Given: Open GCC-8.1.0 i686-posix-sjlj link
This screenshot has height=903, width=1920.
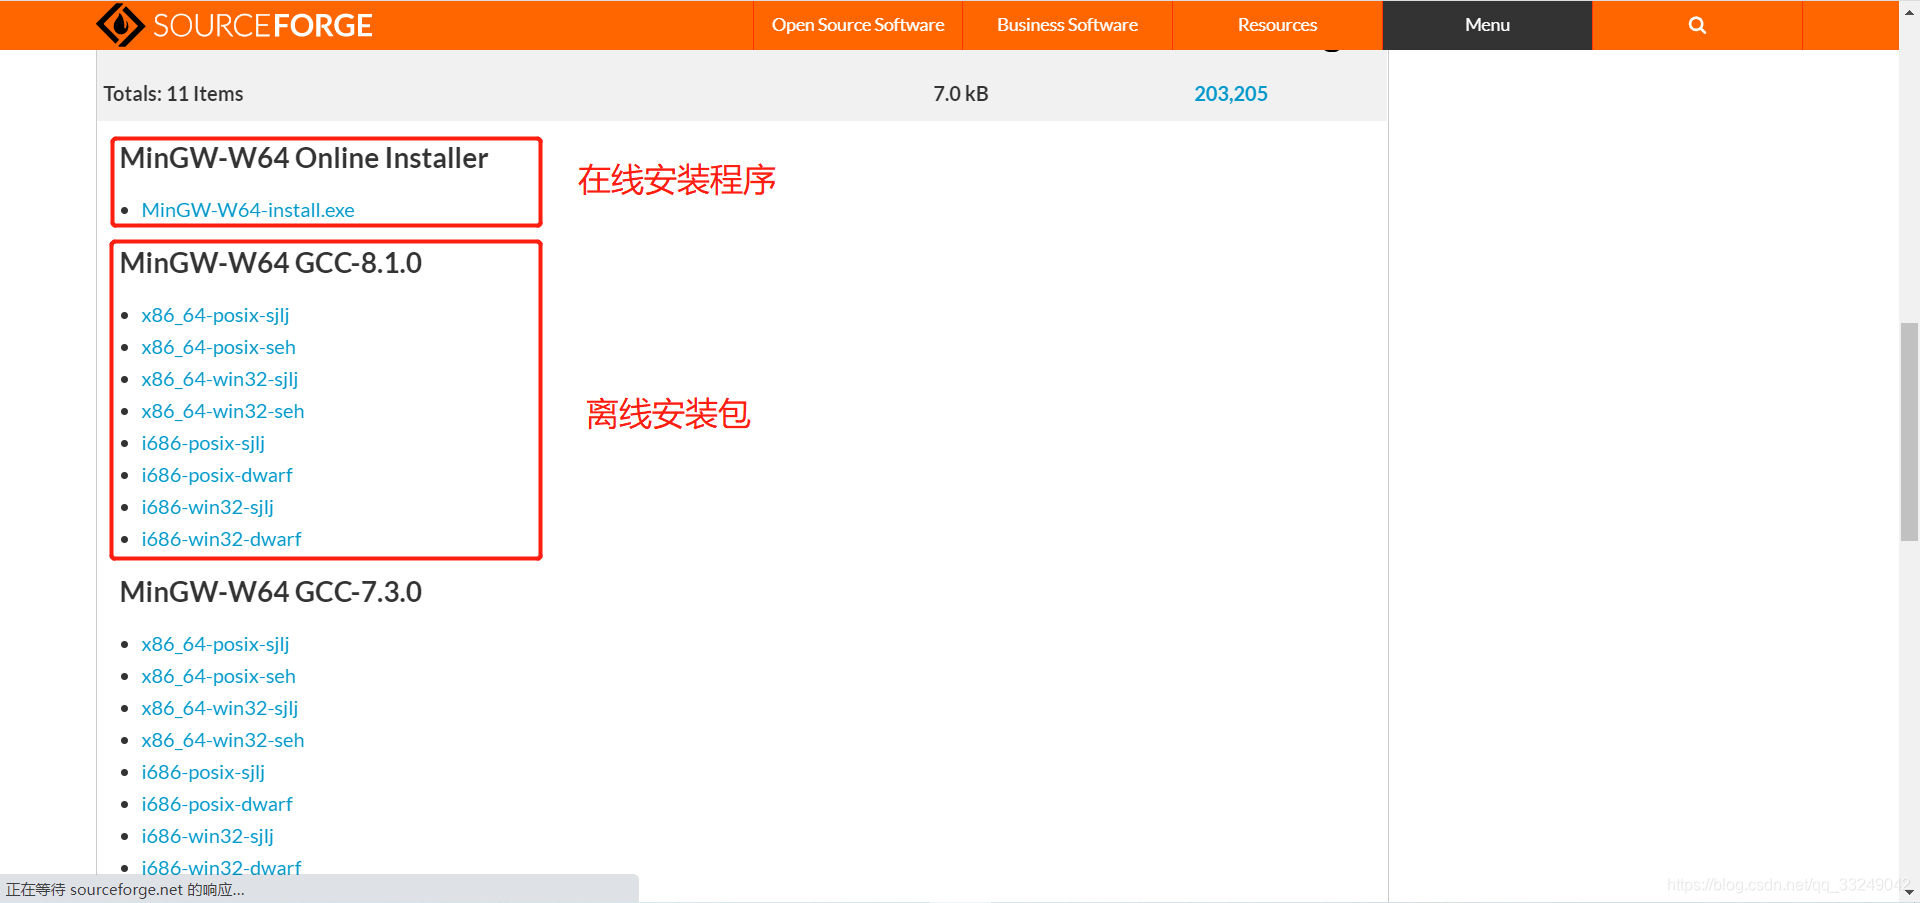Looking at the screenshot, I should [203, 443].
